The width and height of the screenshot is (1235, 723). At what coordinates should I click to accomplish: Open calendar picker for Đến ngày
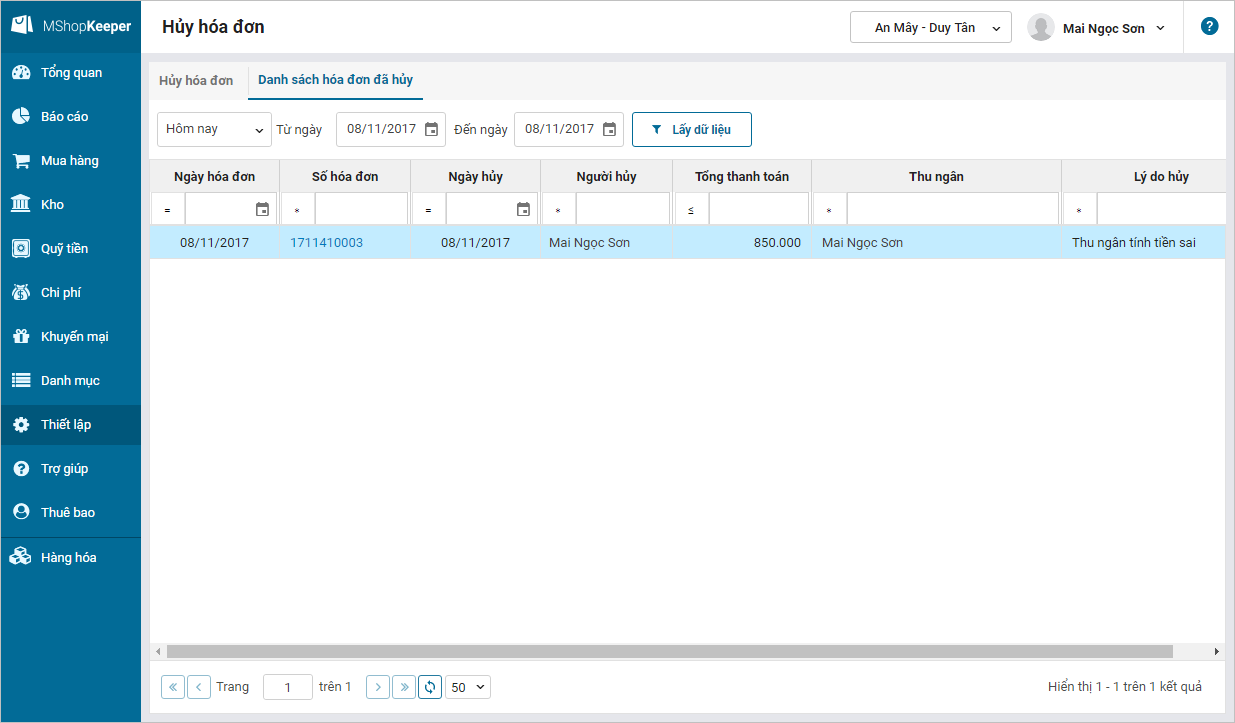tap(609, 129)
